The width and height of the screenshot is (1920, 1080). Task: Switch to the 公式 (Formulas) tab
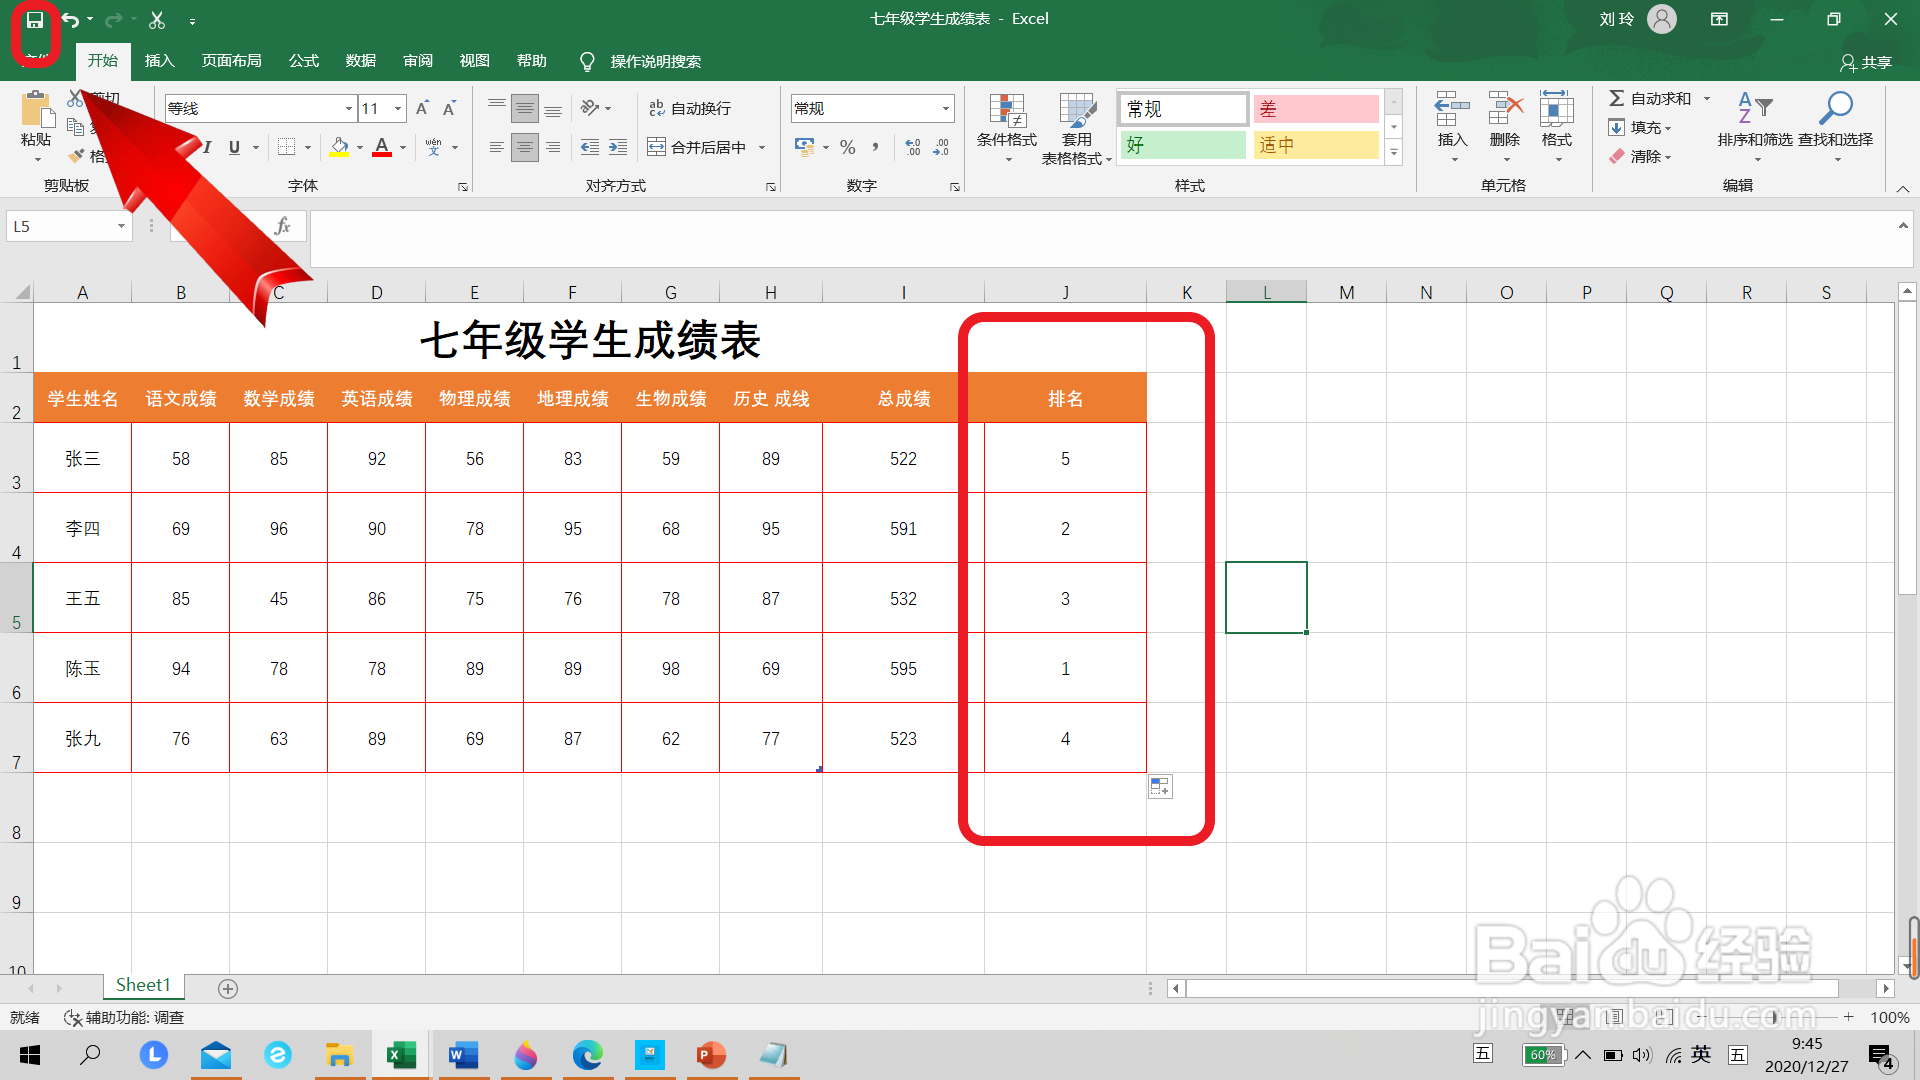tap(304, 61)
